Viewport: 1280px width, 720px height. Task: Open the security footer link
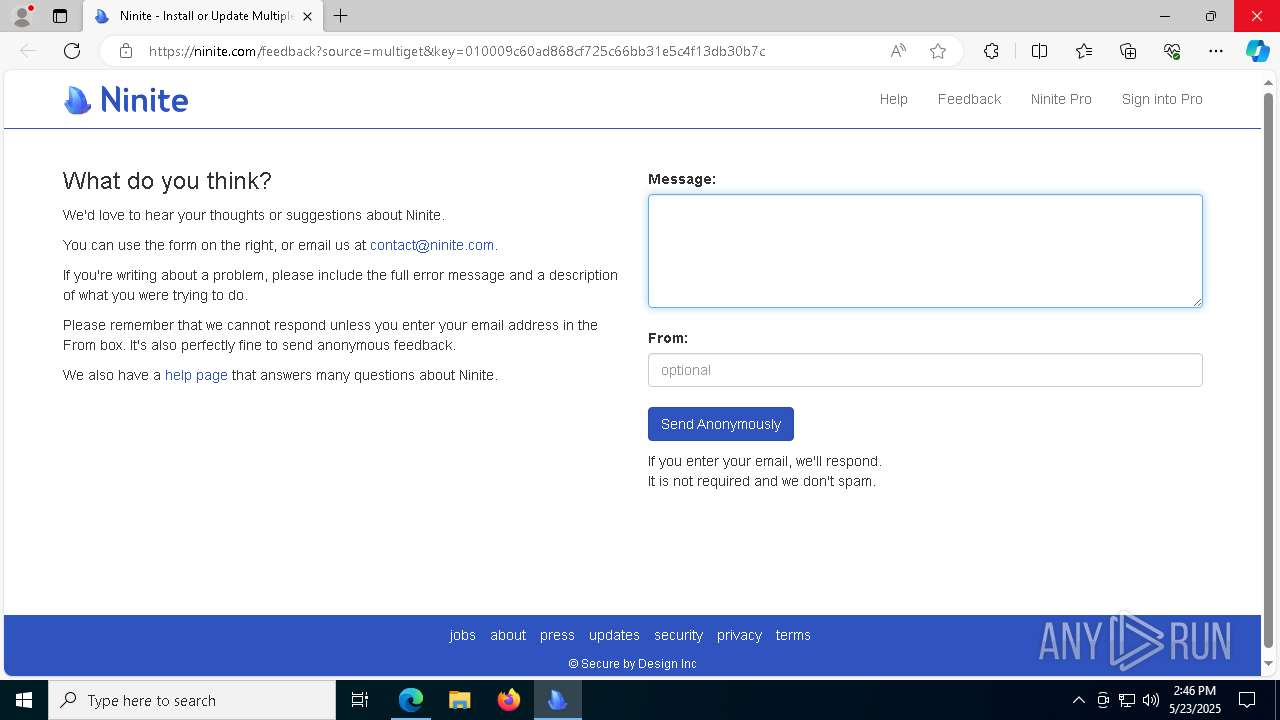click(x=679, y=635)
